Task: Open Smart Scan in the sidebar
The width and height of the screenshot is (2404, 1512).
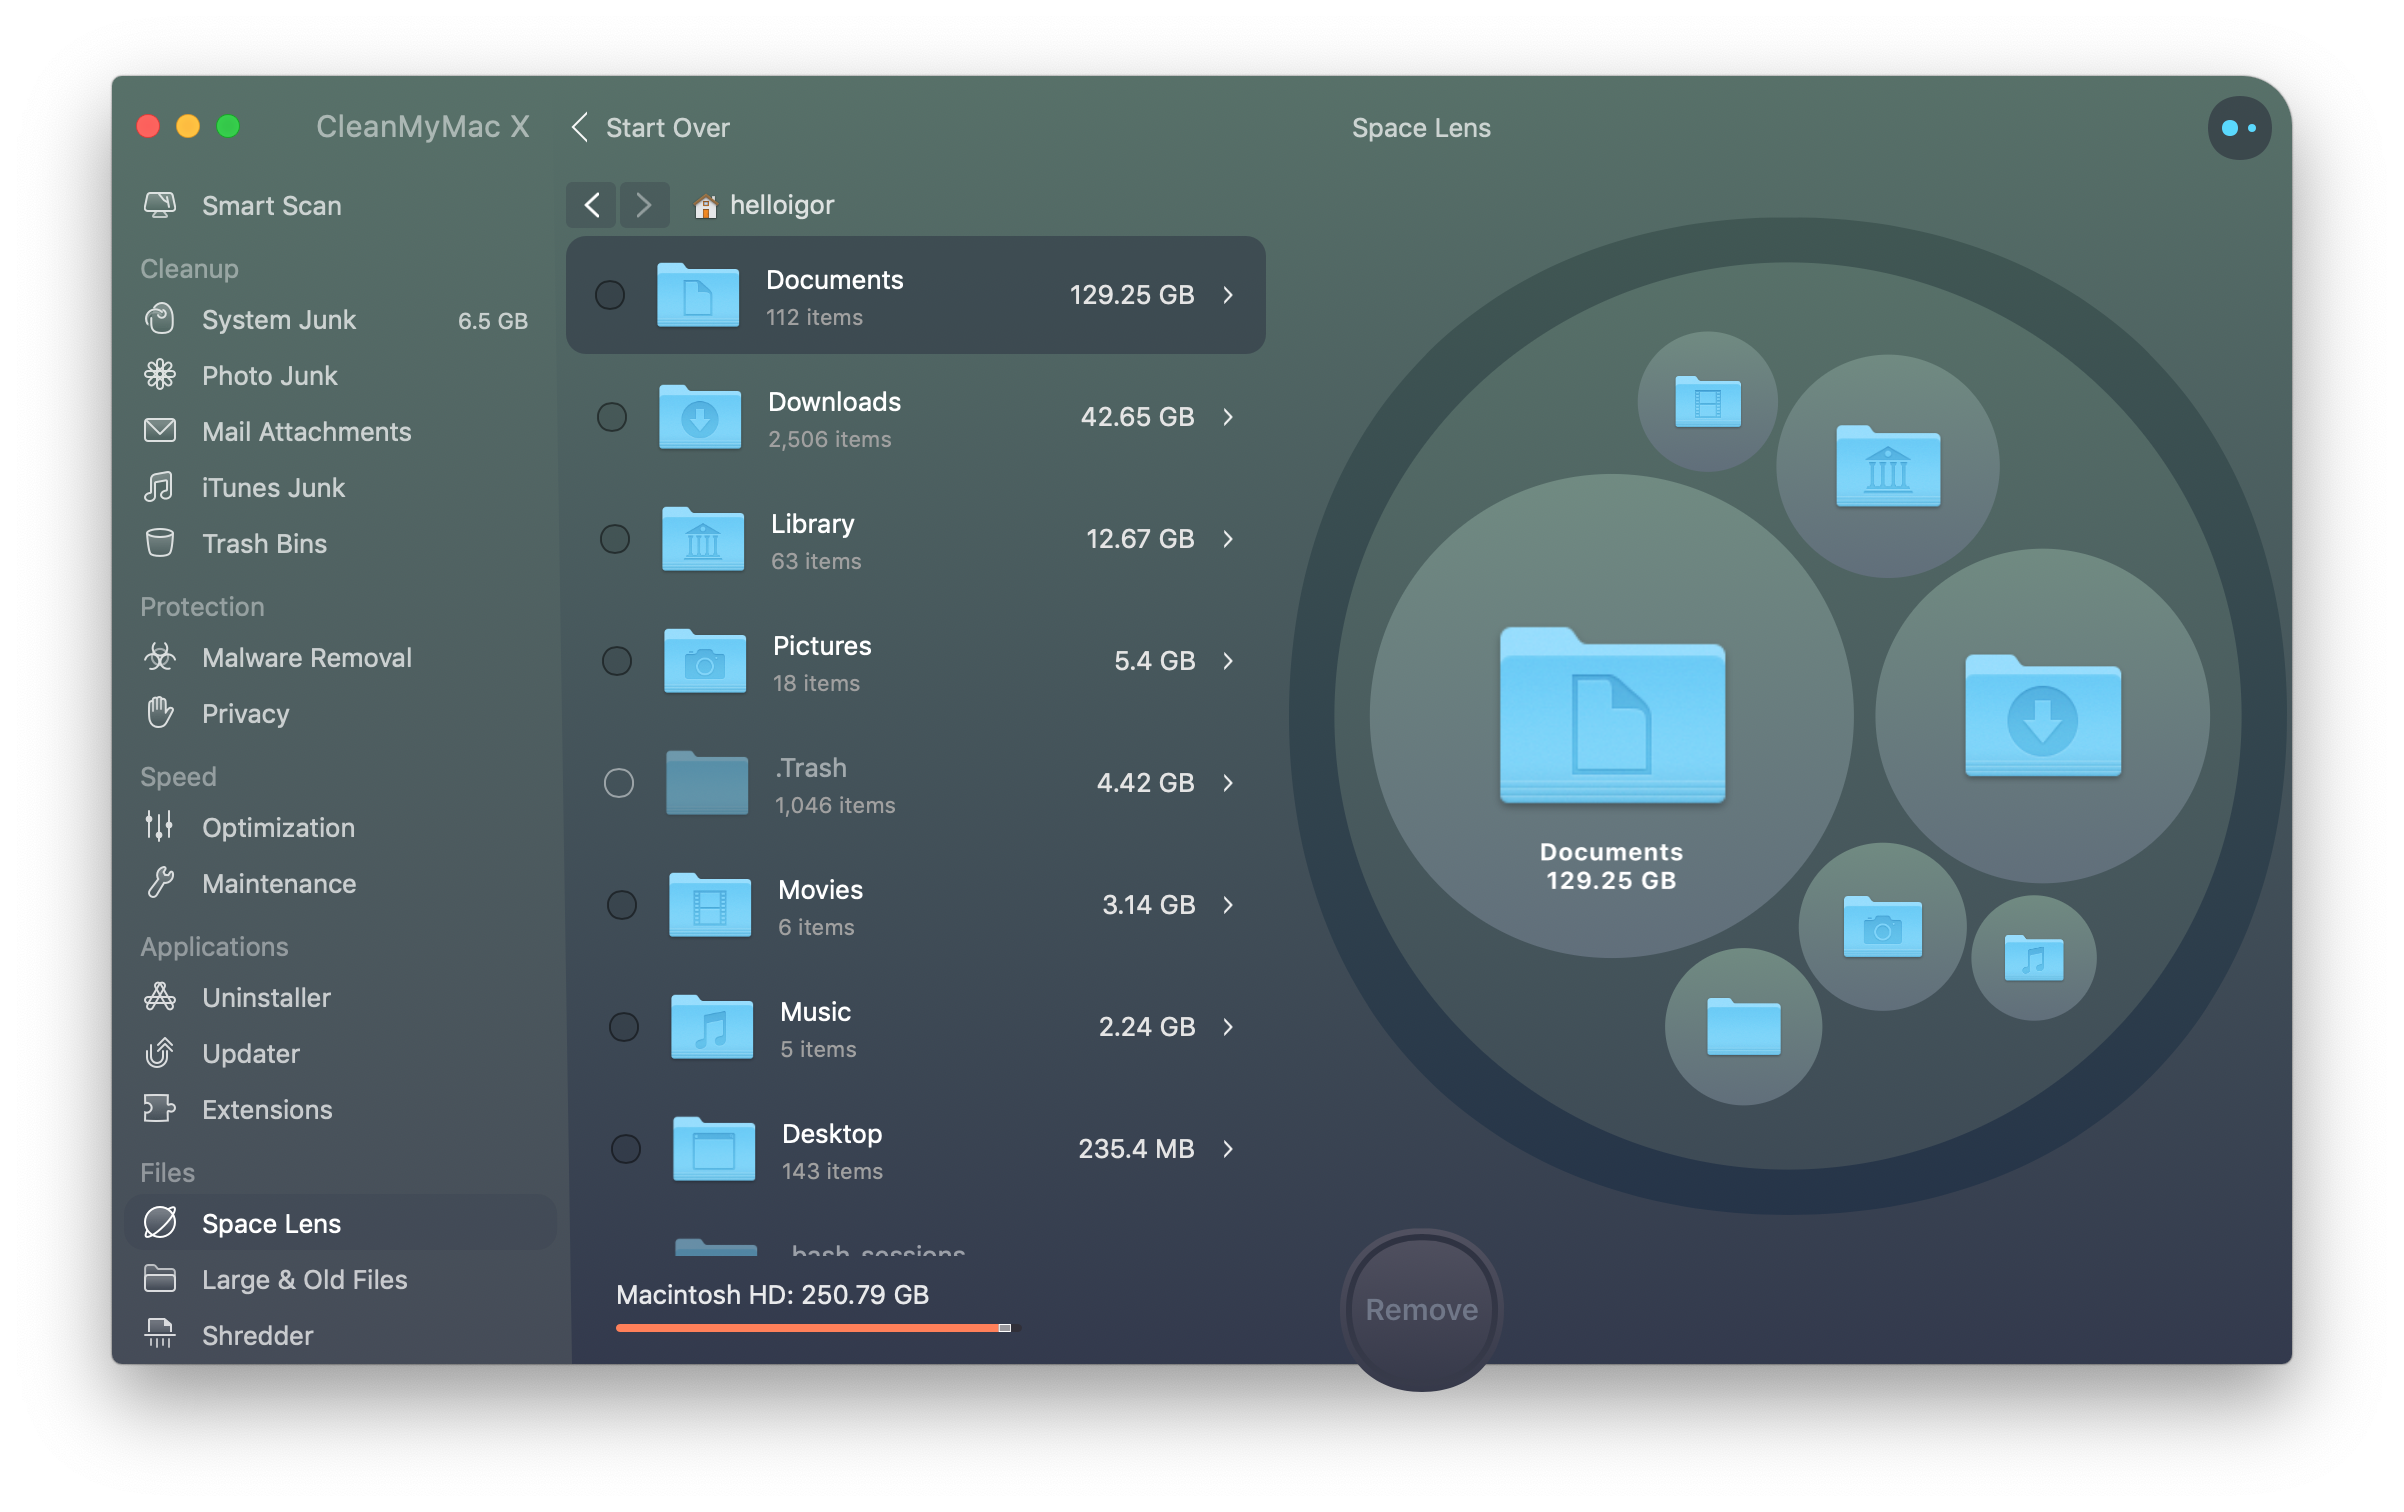Action: pos(340,205)
